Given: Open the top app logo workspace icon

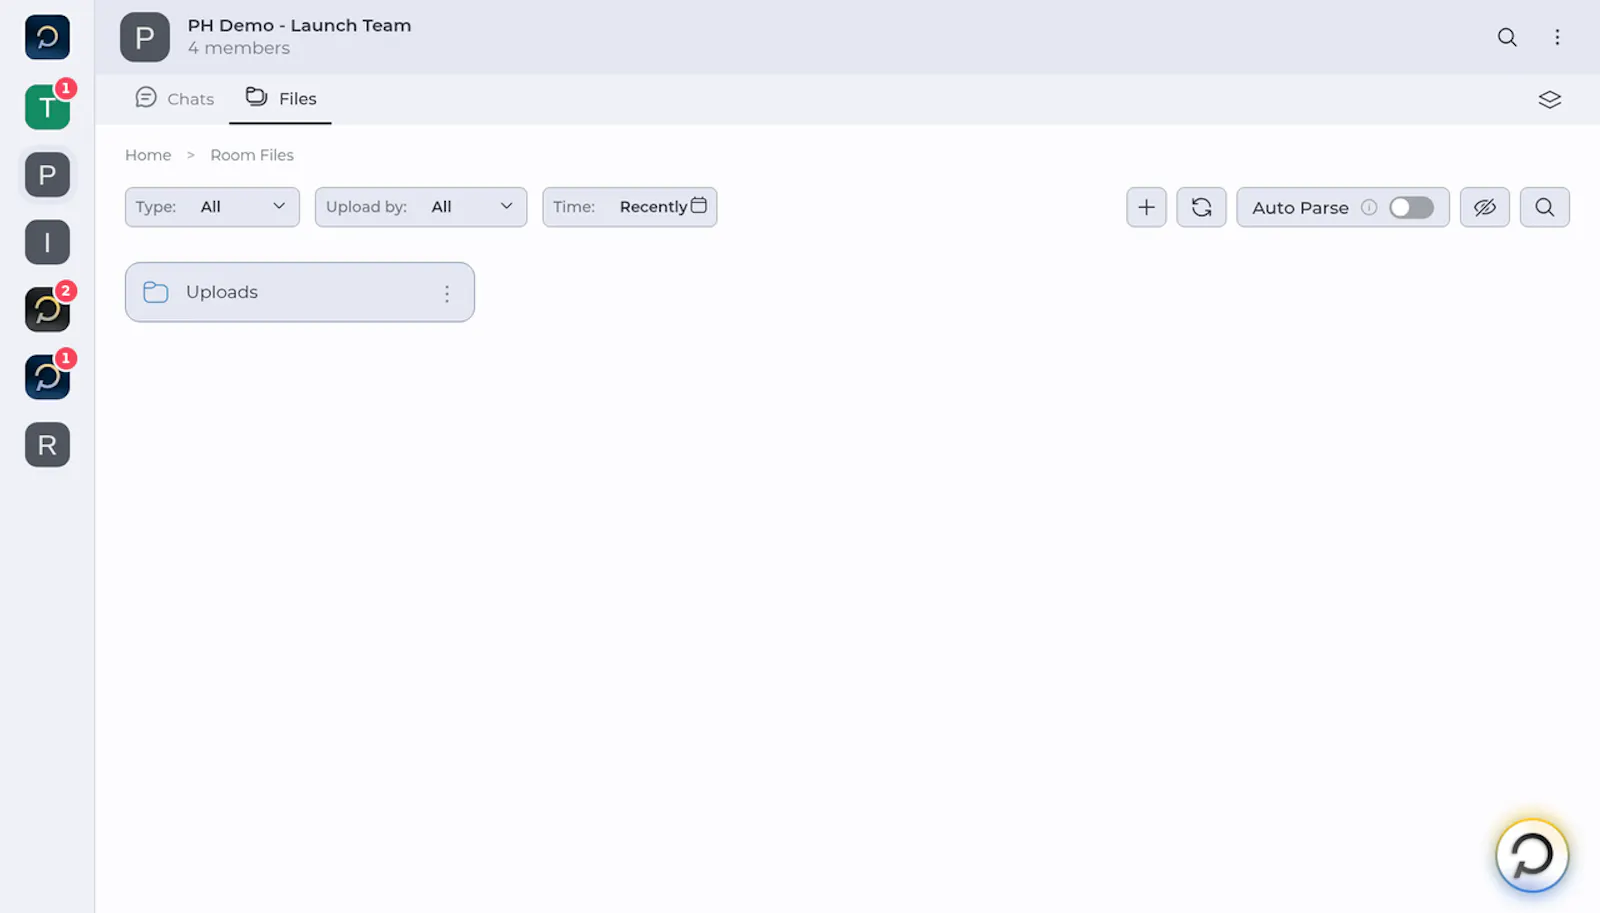Looking at the screenshot, I should [47, 38].
